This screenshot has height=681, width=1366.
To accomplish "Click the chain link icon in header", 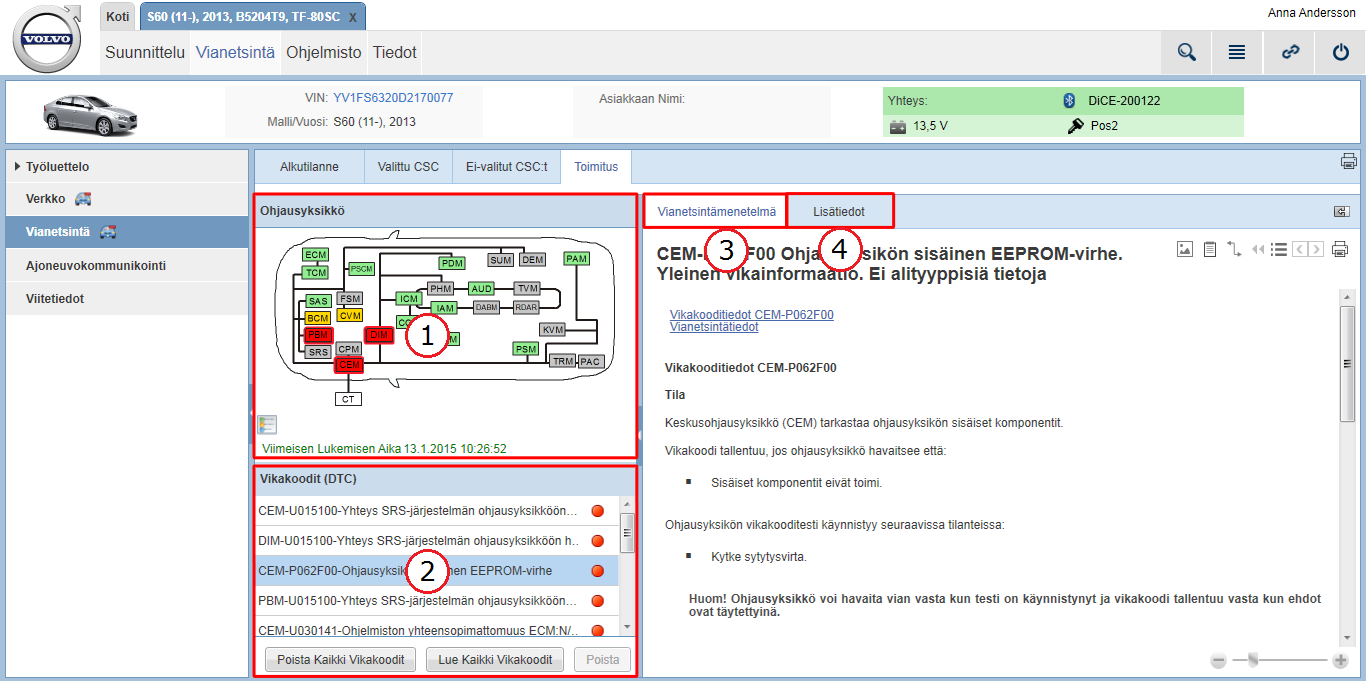I will coord(1290,53).
